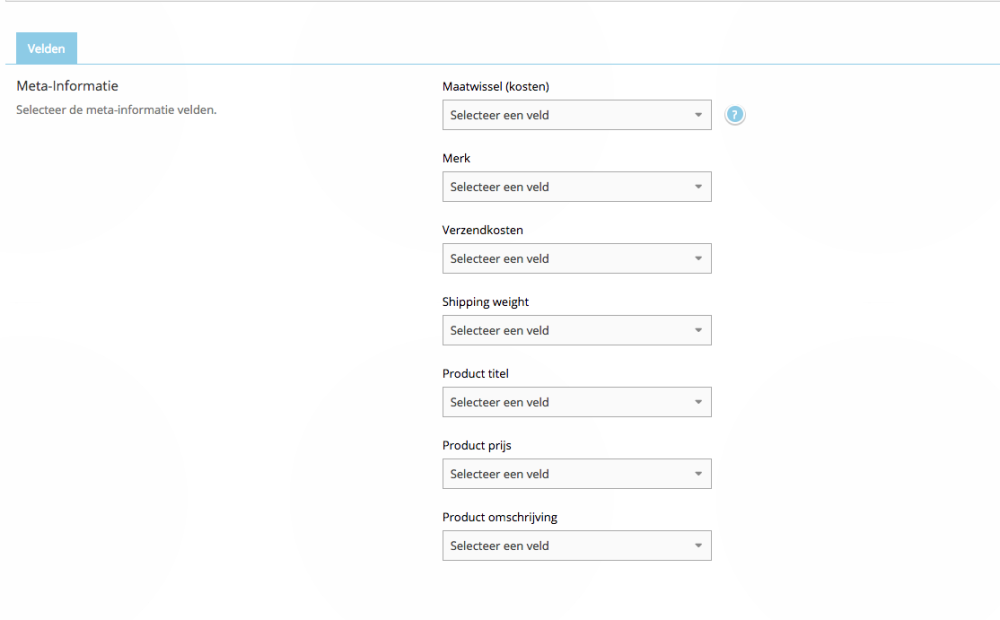
Task: Open the Product titel dropdown
Action: click(576, 403)
